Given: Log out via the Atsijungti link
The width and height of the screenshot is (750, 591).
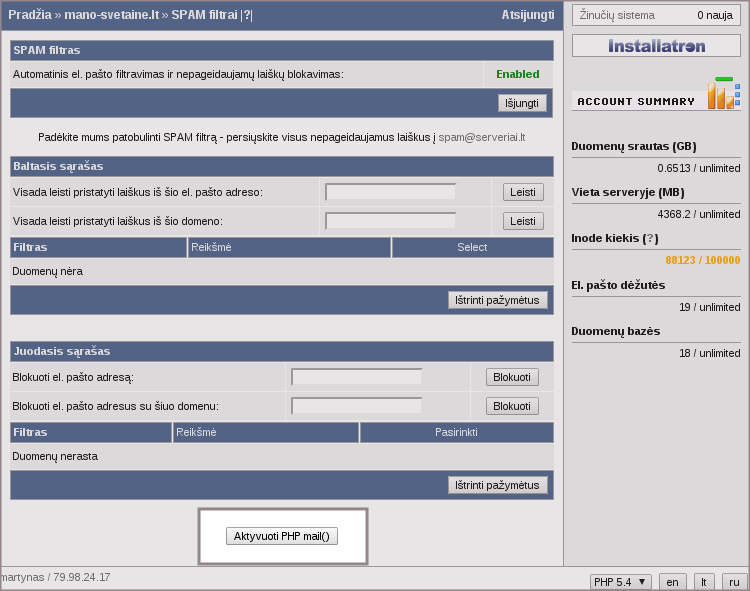Looking at the screenshot, I should (x=527, y=15).
